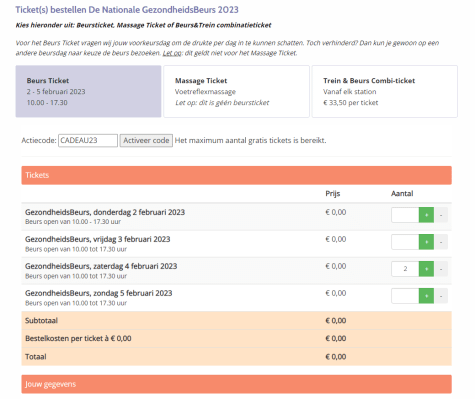
Task: Remove a ticket for vrijdag 3 februari
Action: [x=441, y=242]
